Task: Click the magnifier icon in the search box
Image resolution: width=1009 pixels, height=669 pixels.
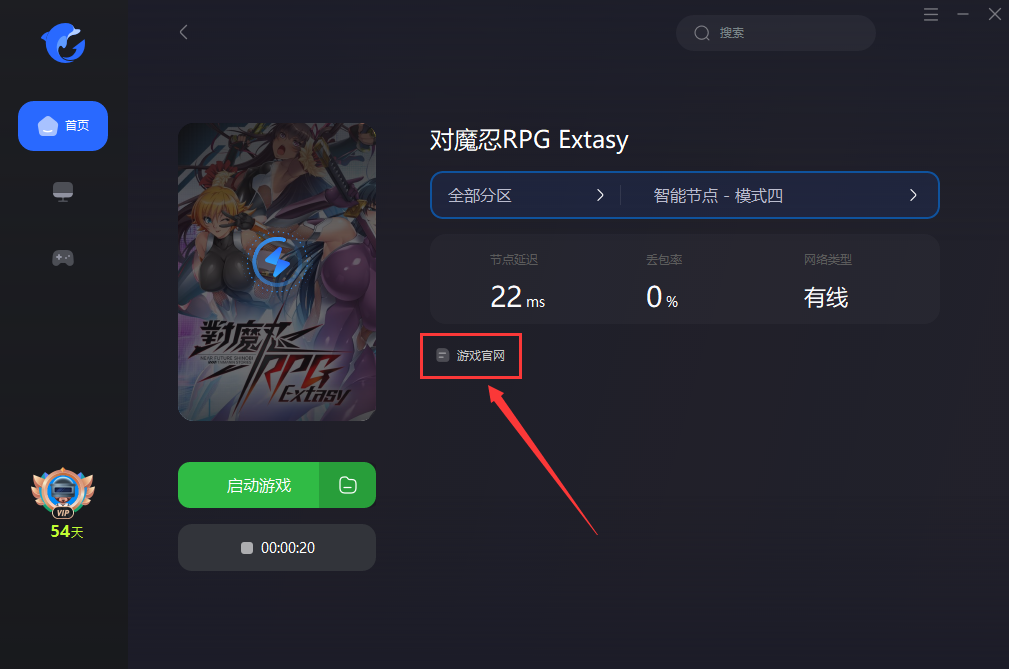Action: tap(702, 33)
